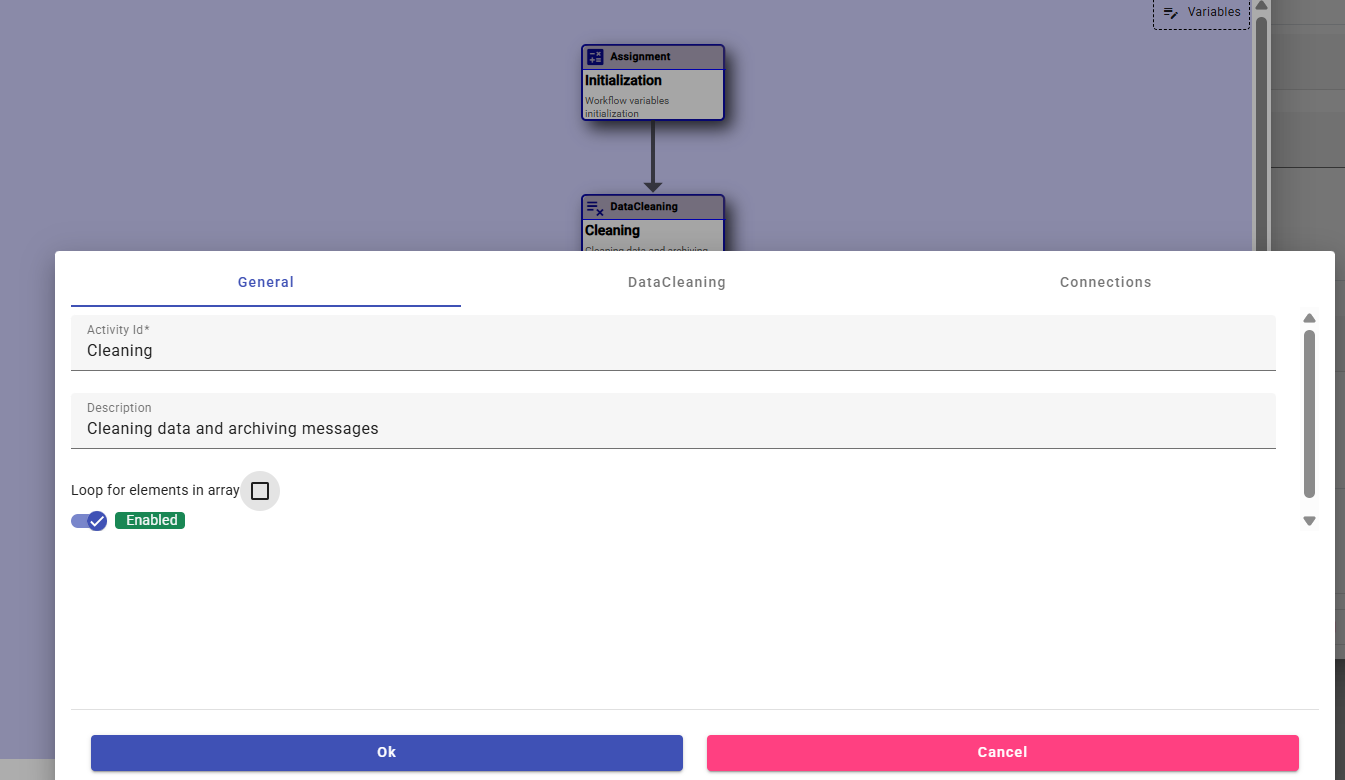Switch to the General tab
Viewport: 1345px width, 780px height.
266,282
